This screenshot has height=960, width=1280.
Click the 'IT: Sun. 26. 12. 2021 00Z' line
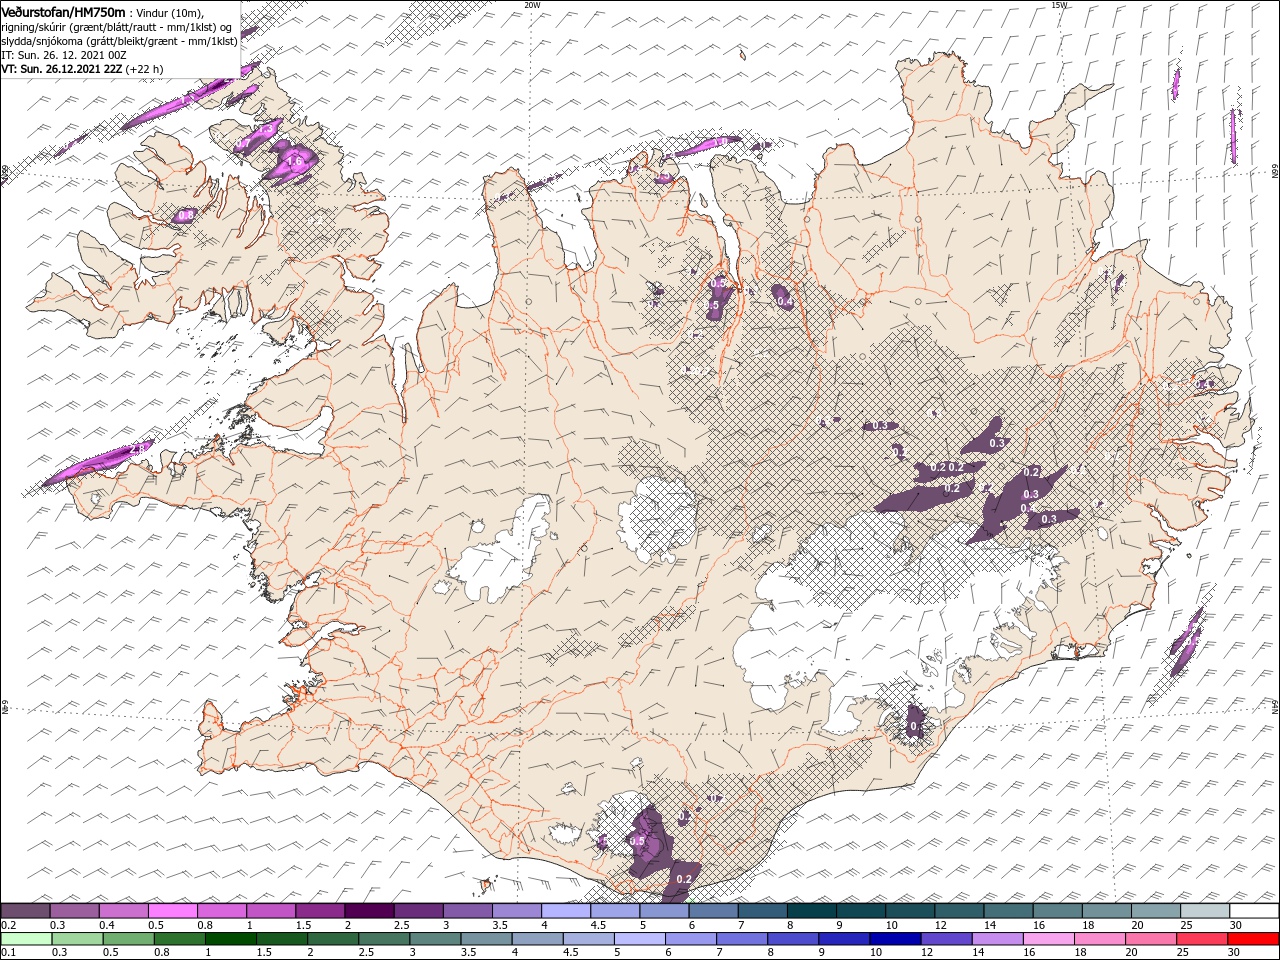62,55
